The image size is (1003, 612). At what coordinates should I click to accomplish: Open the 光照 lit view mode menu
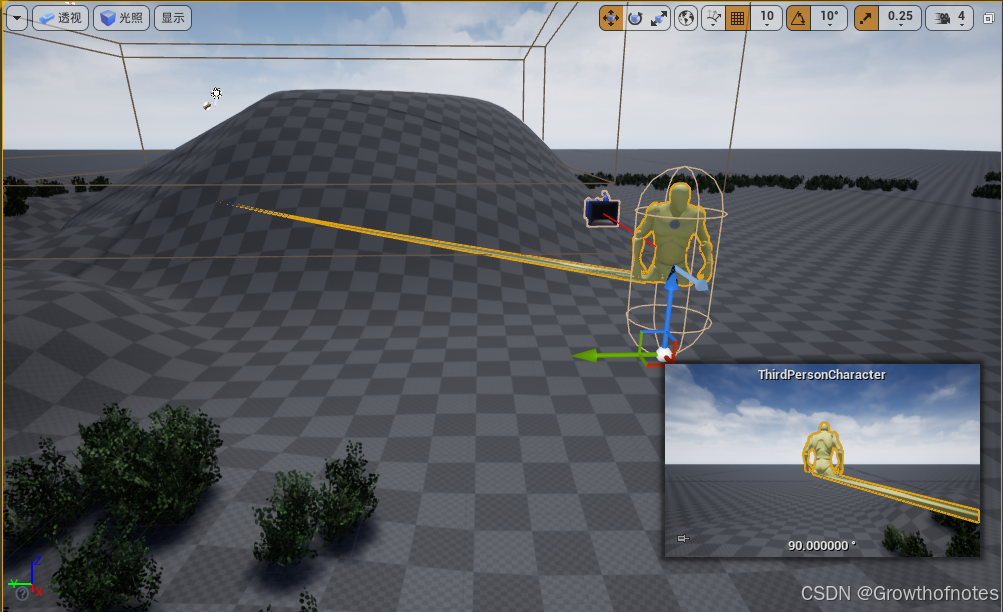[122, 18]
